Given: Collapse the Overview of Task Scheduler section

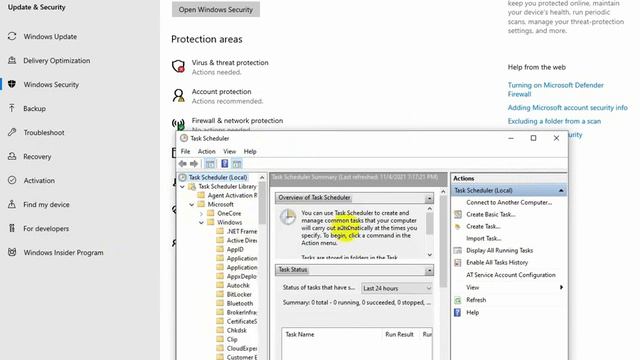Looking at the screenshot, I should point(429,198).
